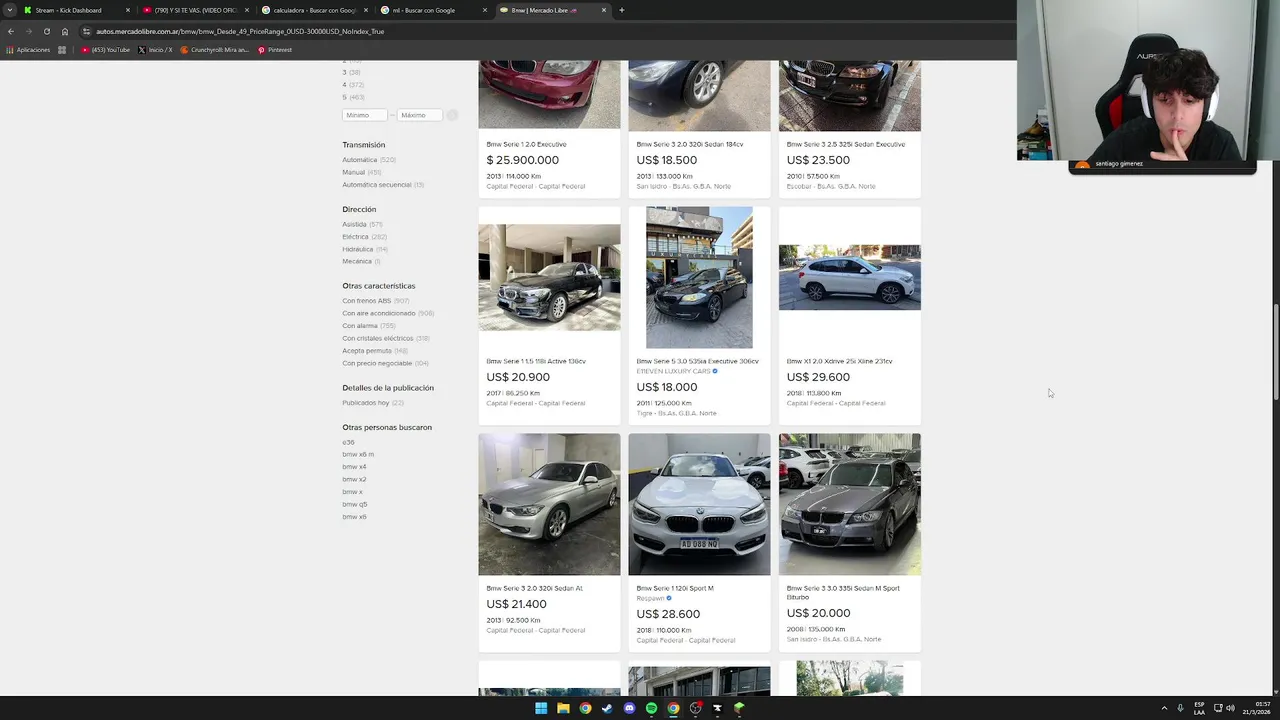Close the calculadora Google search tab

point(366,10)
